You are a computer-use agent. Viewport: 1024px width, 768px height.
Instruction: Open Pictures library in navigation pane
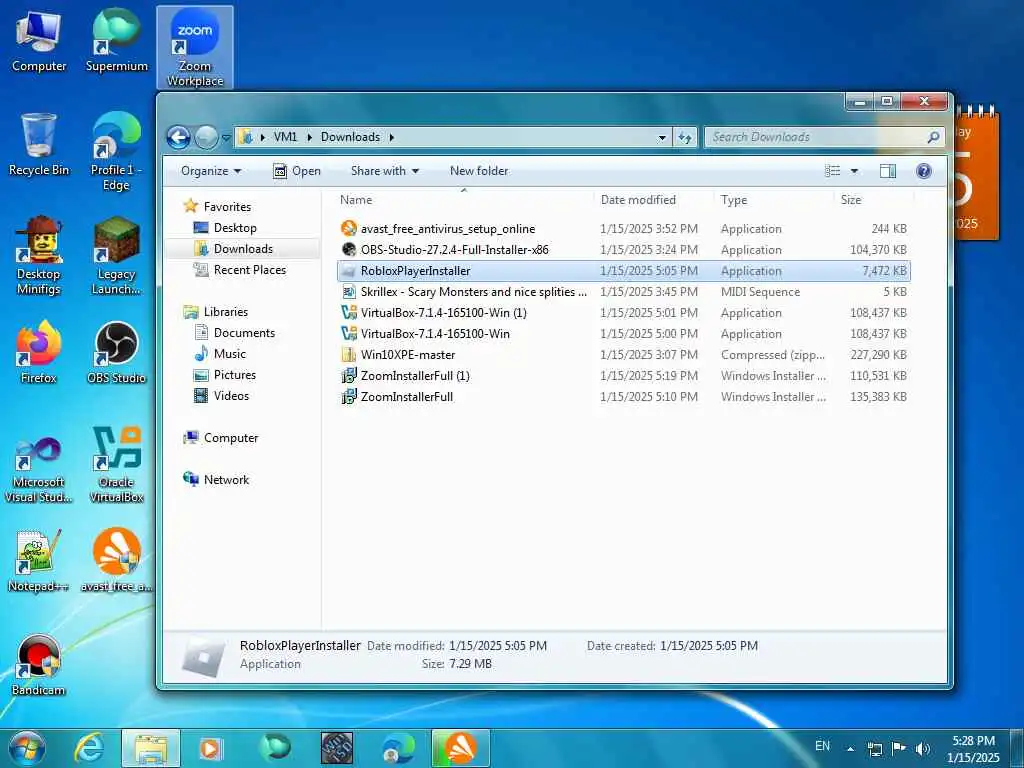click(234, 375)
